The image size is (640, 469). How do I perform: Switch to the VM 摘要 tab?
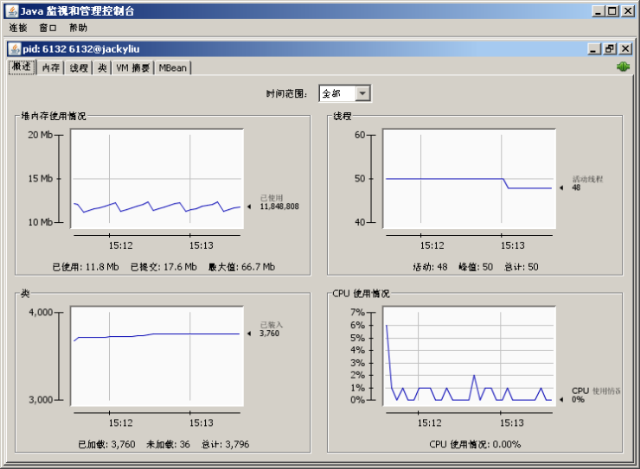[133, 68]
